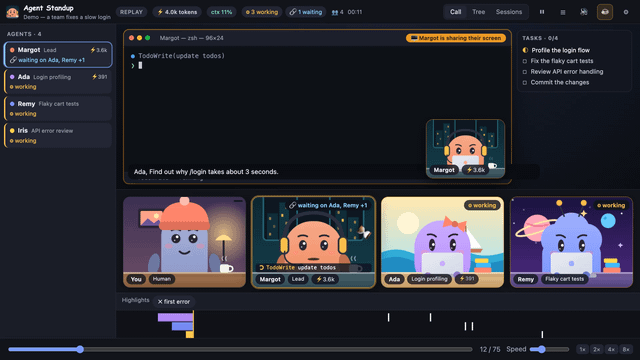This screenshot has height=360, width=640.
Task: Click the 3 working status pill
Action: [262, 12]
